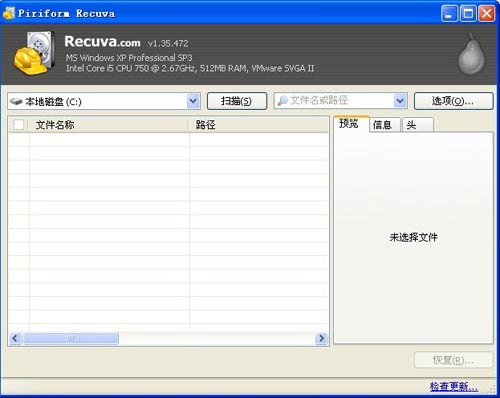The height and width of the screenshot is (398, 500).
Task: Switch to the 预览 tab
Action: click(351, 124)
